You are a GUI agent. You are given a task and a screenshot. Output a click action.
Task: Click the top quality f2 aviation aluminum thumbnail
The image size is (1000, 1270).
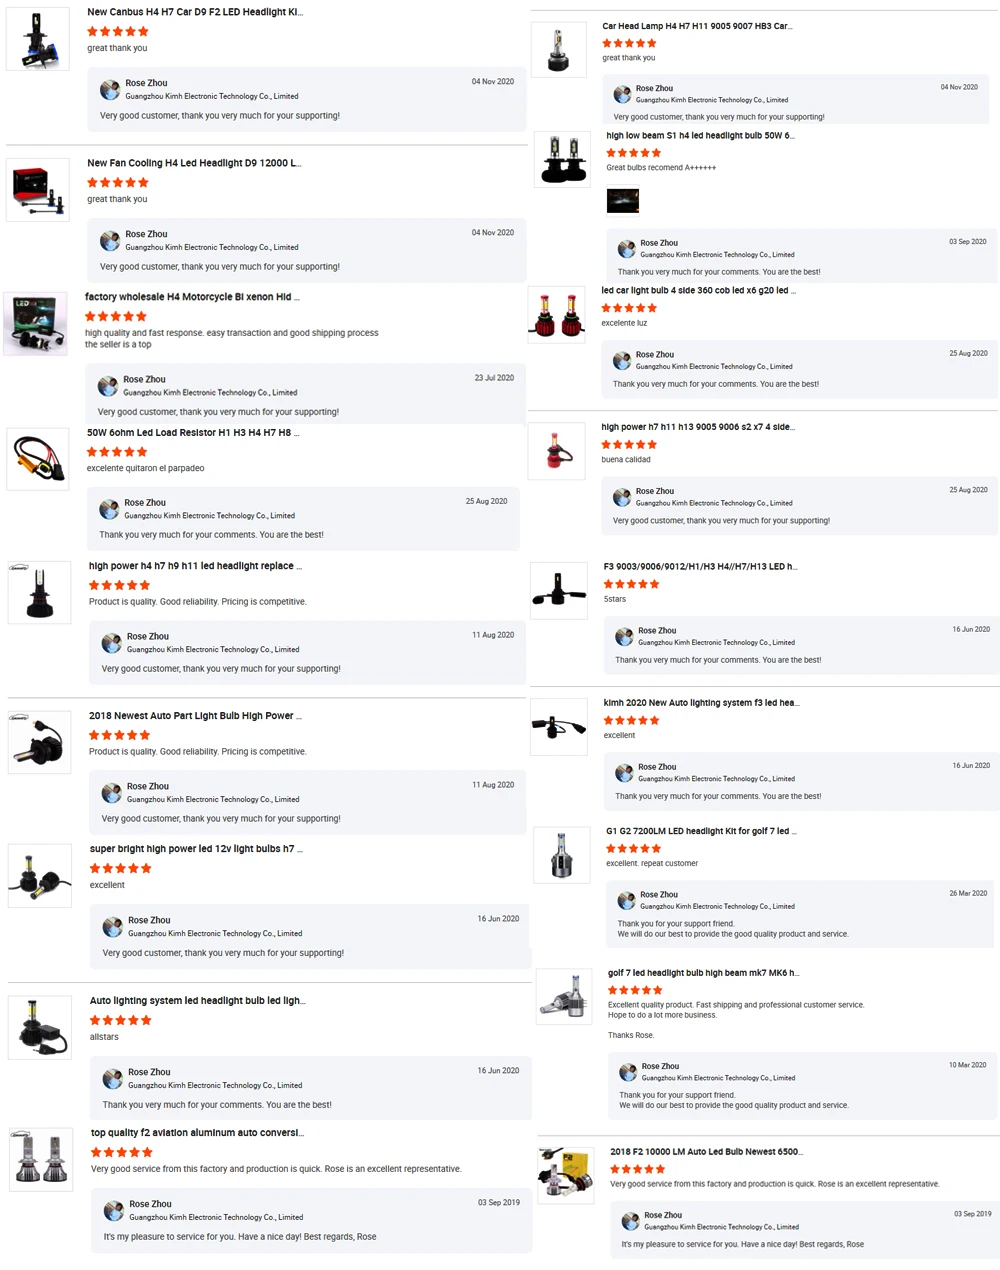[x=41, y=1160]
